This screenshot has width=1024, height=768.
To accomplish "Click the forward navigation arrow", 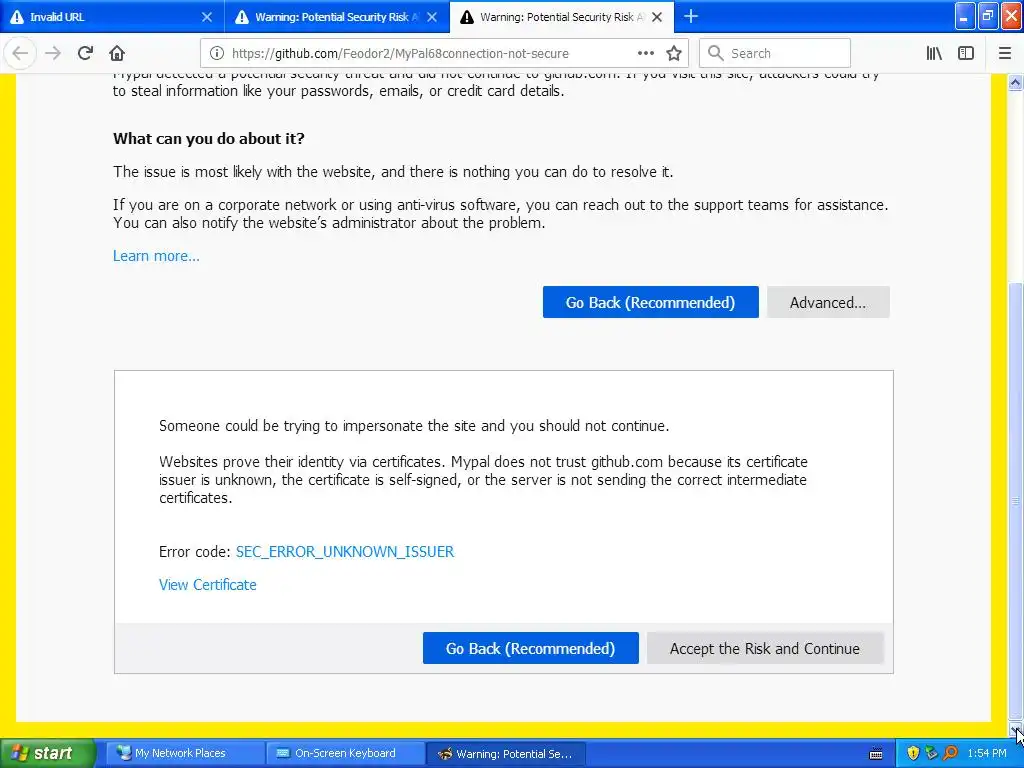I will pos(53,53).
